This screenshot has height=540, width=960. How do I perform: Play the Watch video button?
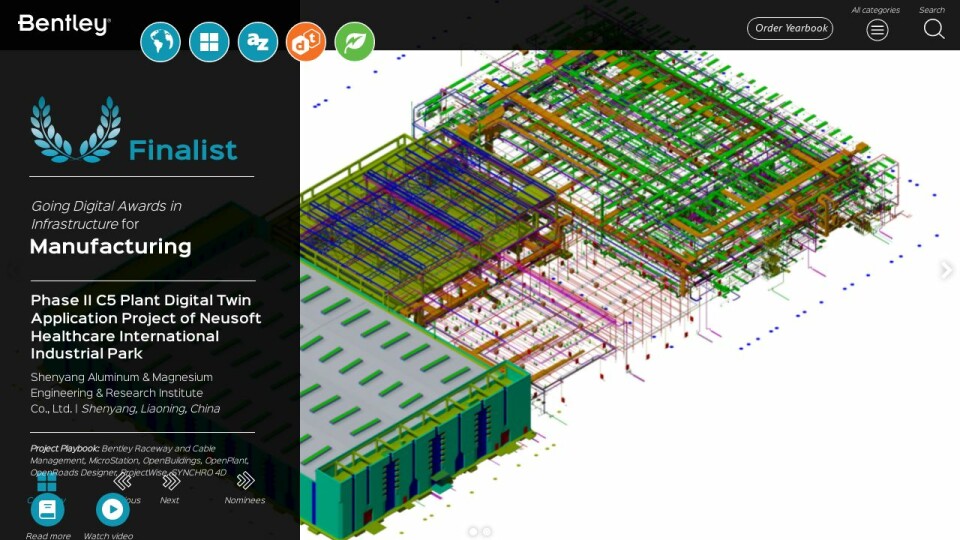pyautogui.click(x=112, y=510)
